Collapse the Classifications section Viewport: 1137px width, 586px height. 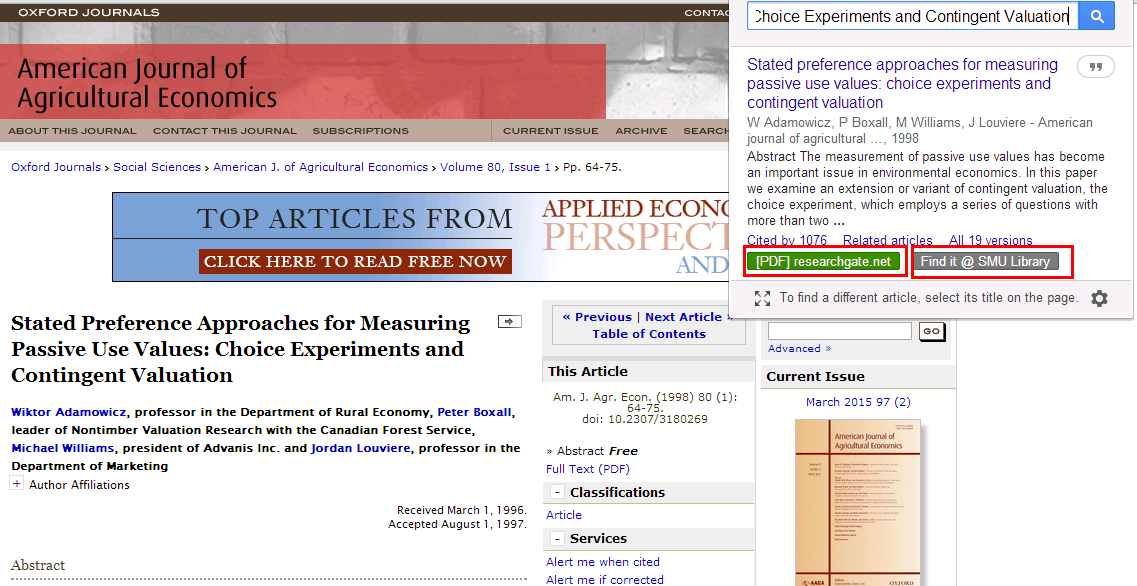pyautogui.click(x=557, y=492)
